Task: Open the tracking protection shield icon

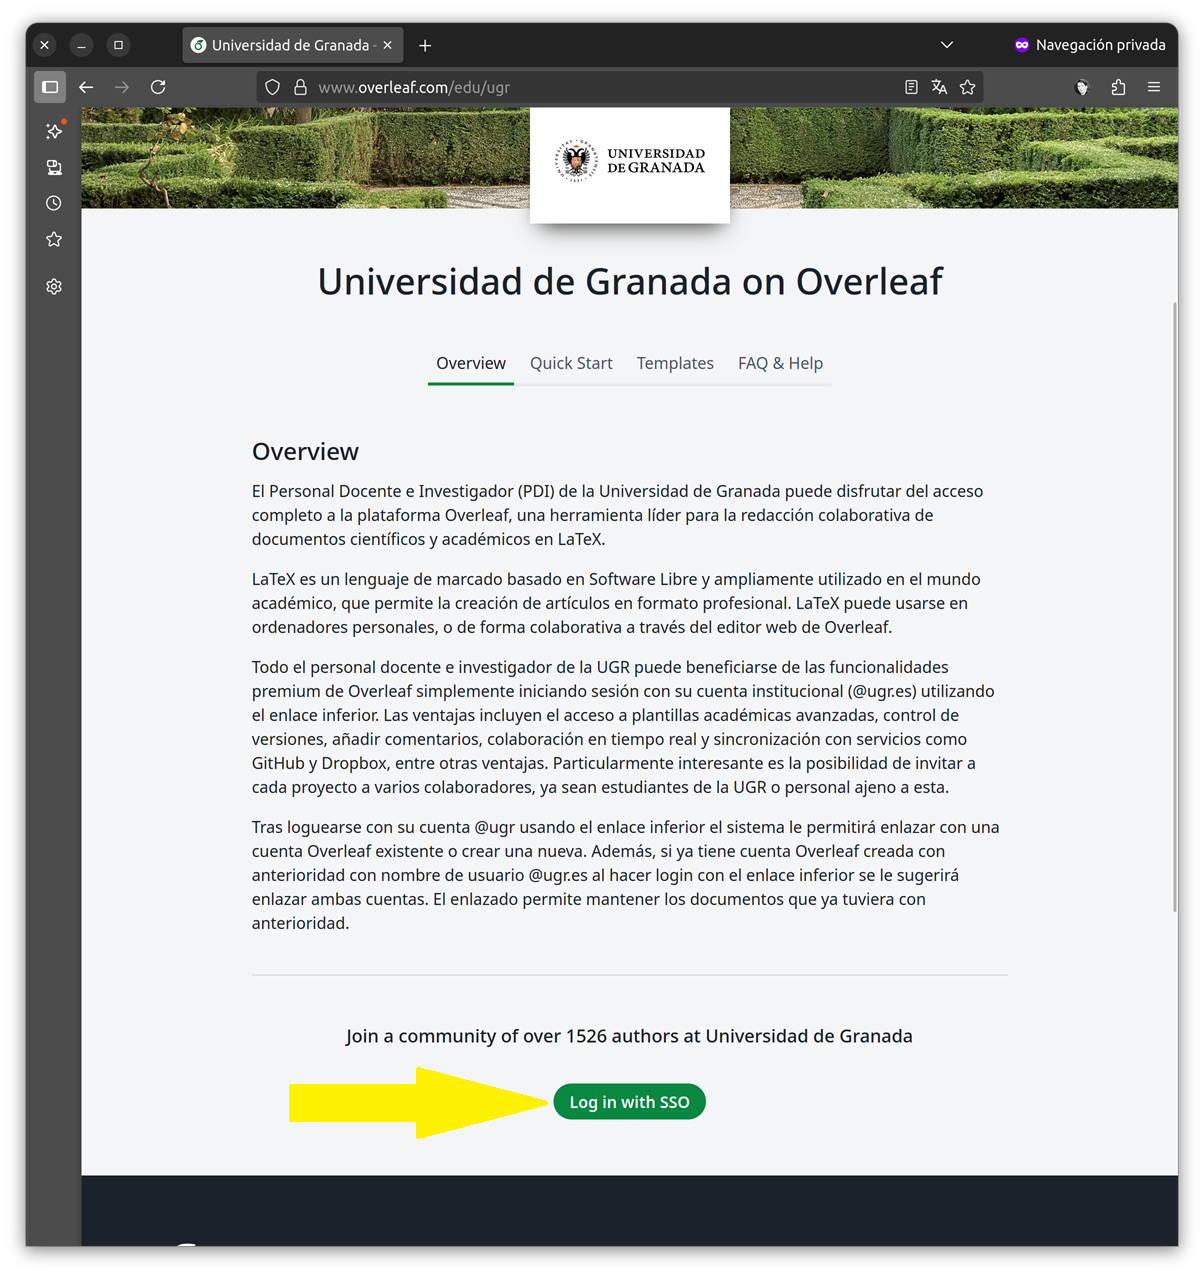Action: pos(272,87)
